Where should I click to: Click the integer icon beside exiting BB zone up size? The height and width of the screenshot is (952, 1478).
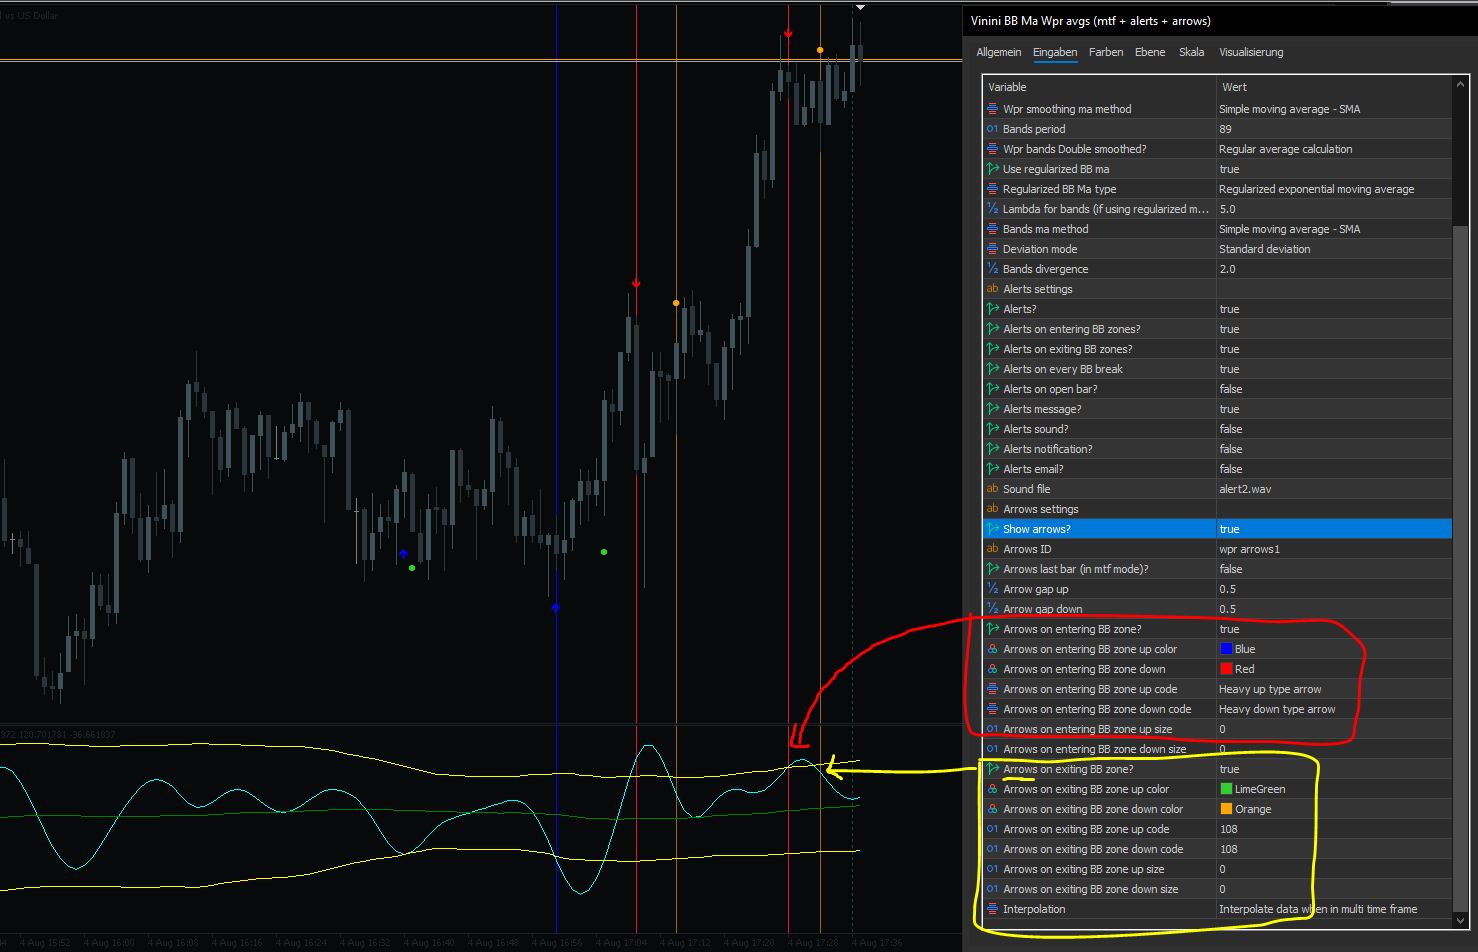point(993,869)
